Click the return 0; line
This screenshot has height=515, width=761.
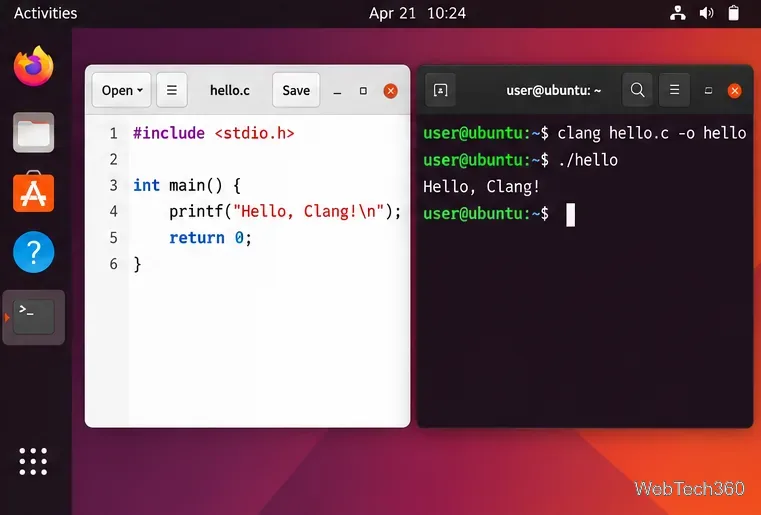click(x=210, y=238)
